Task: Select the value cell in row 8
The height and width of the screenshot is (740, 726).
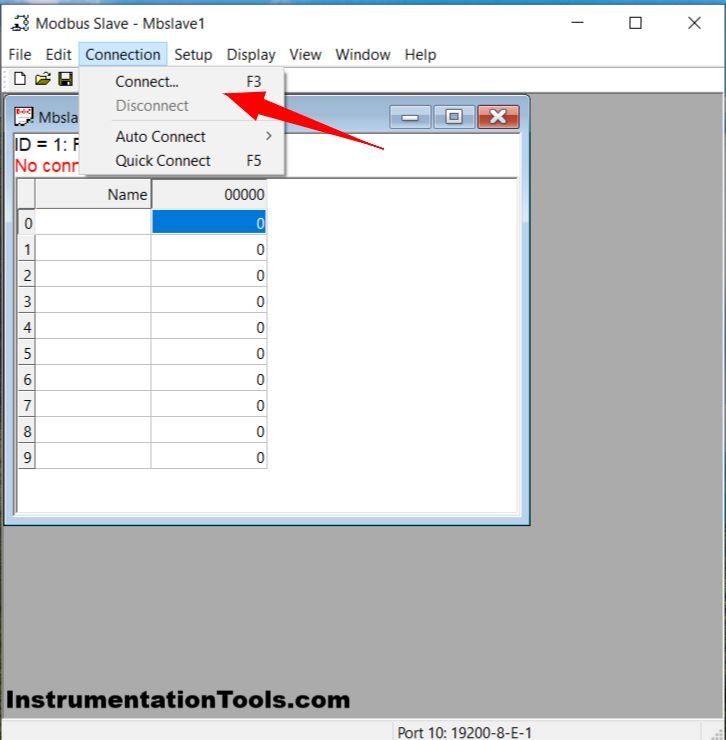Action: pos(209,430)
